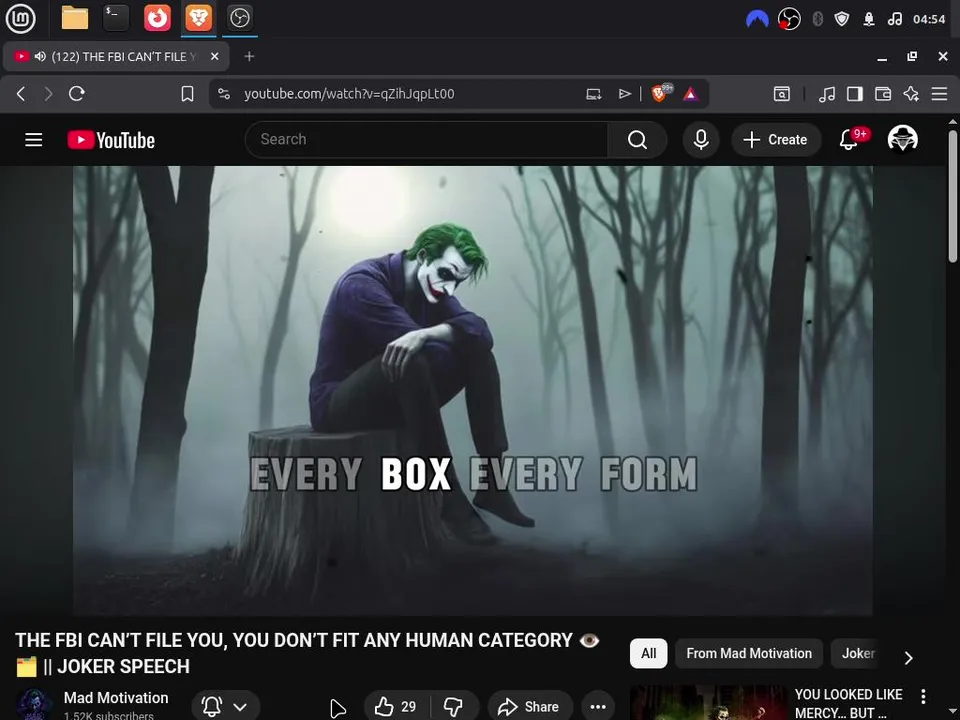Open Brave Rewards triangle icon
Image resolution: width=960 pixels, height=720 pixels.
(x=691, y=94)
